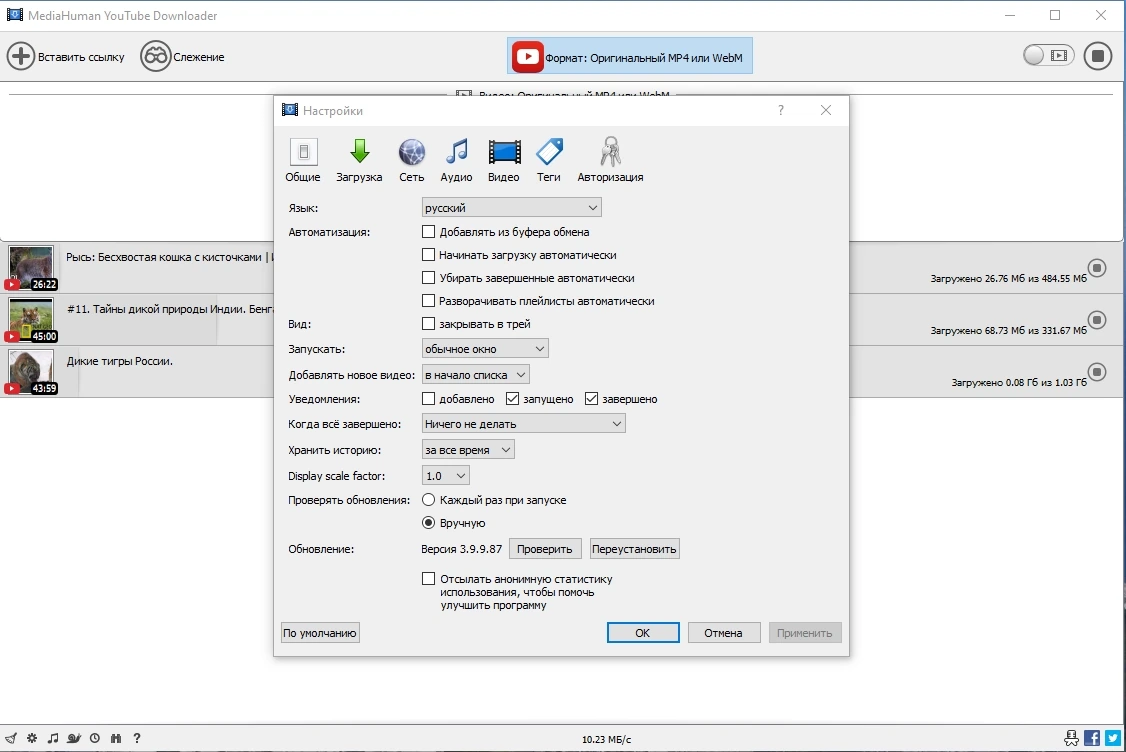Click the Отмена cancel button
Image resolution: width=1126 pixels, height=752 pixels.
pos(723,633)
